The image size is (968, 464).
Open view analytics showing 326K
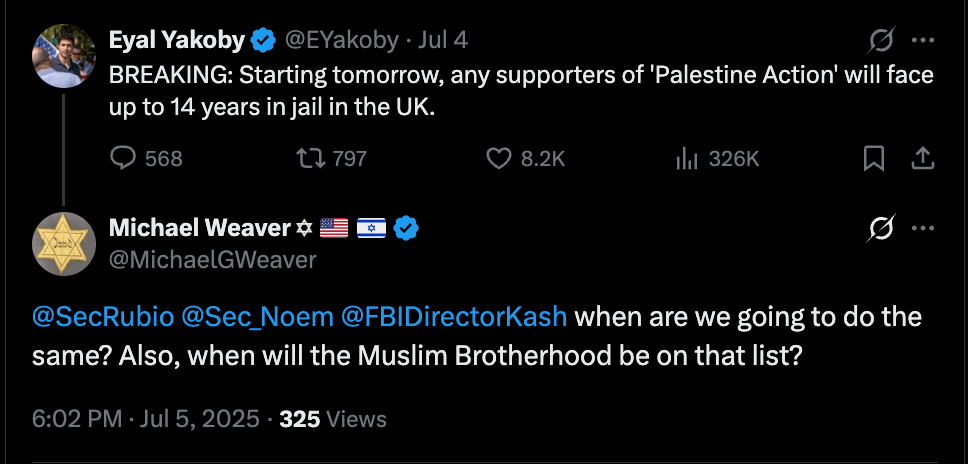click(687, 158)
